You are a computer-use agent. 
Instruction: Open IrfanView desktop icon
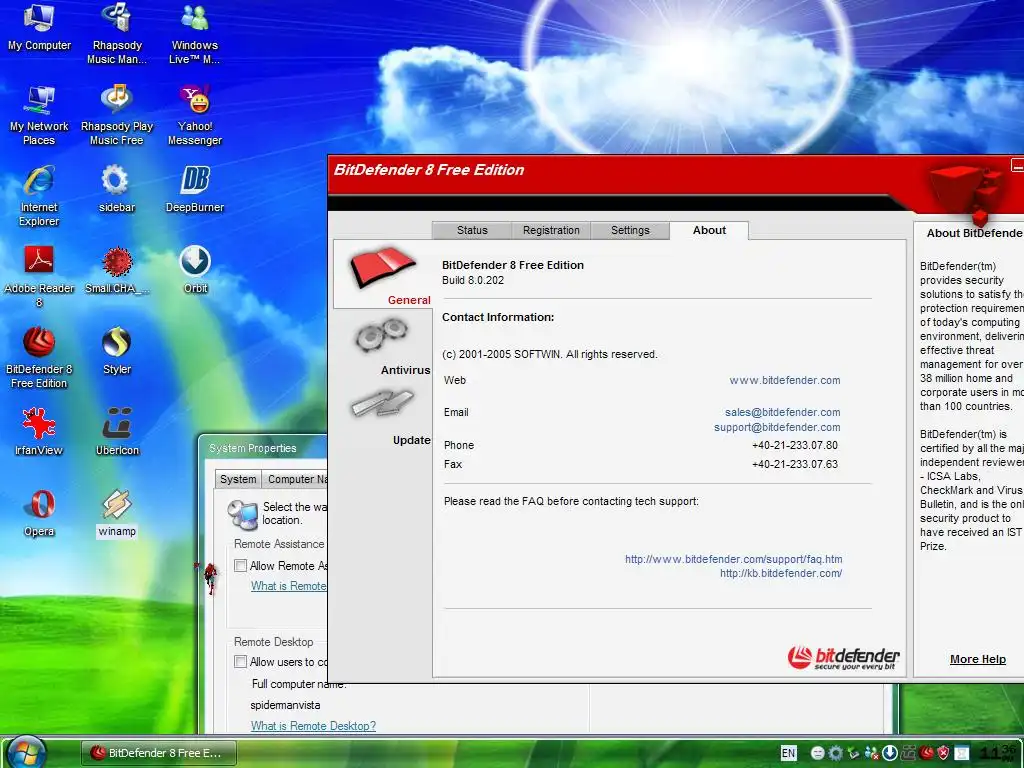(x=39, y=432)
